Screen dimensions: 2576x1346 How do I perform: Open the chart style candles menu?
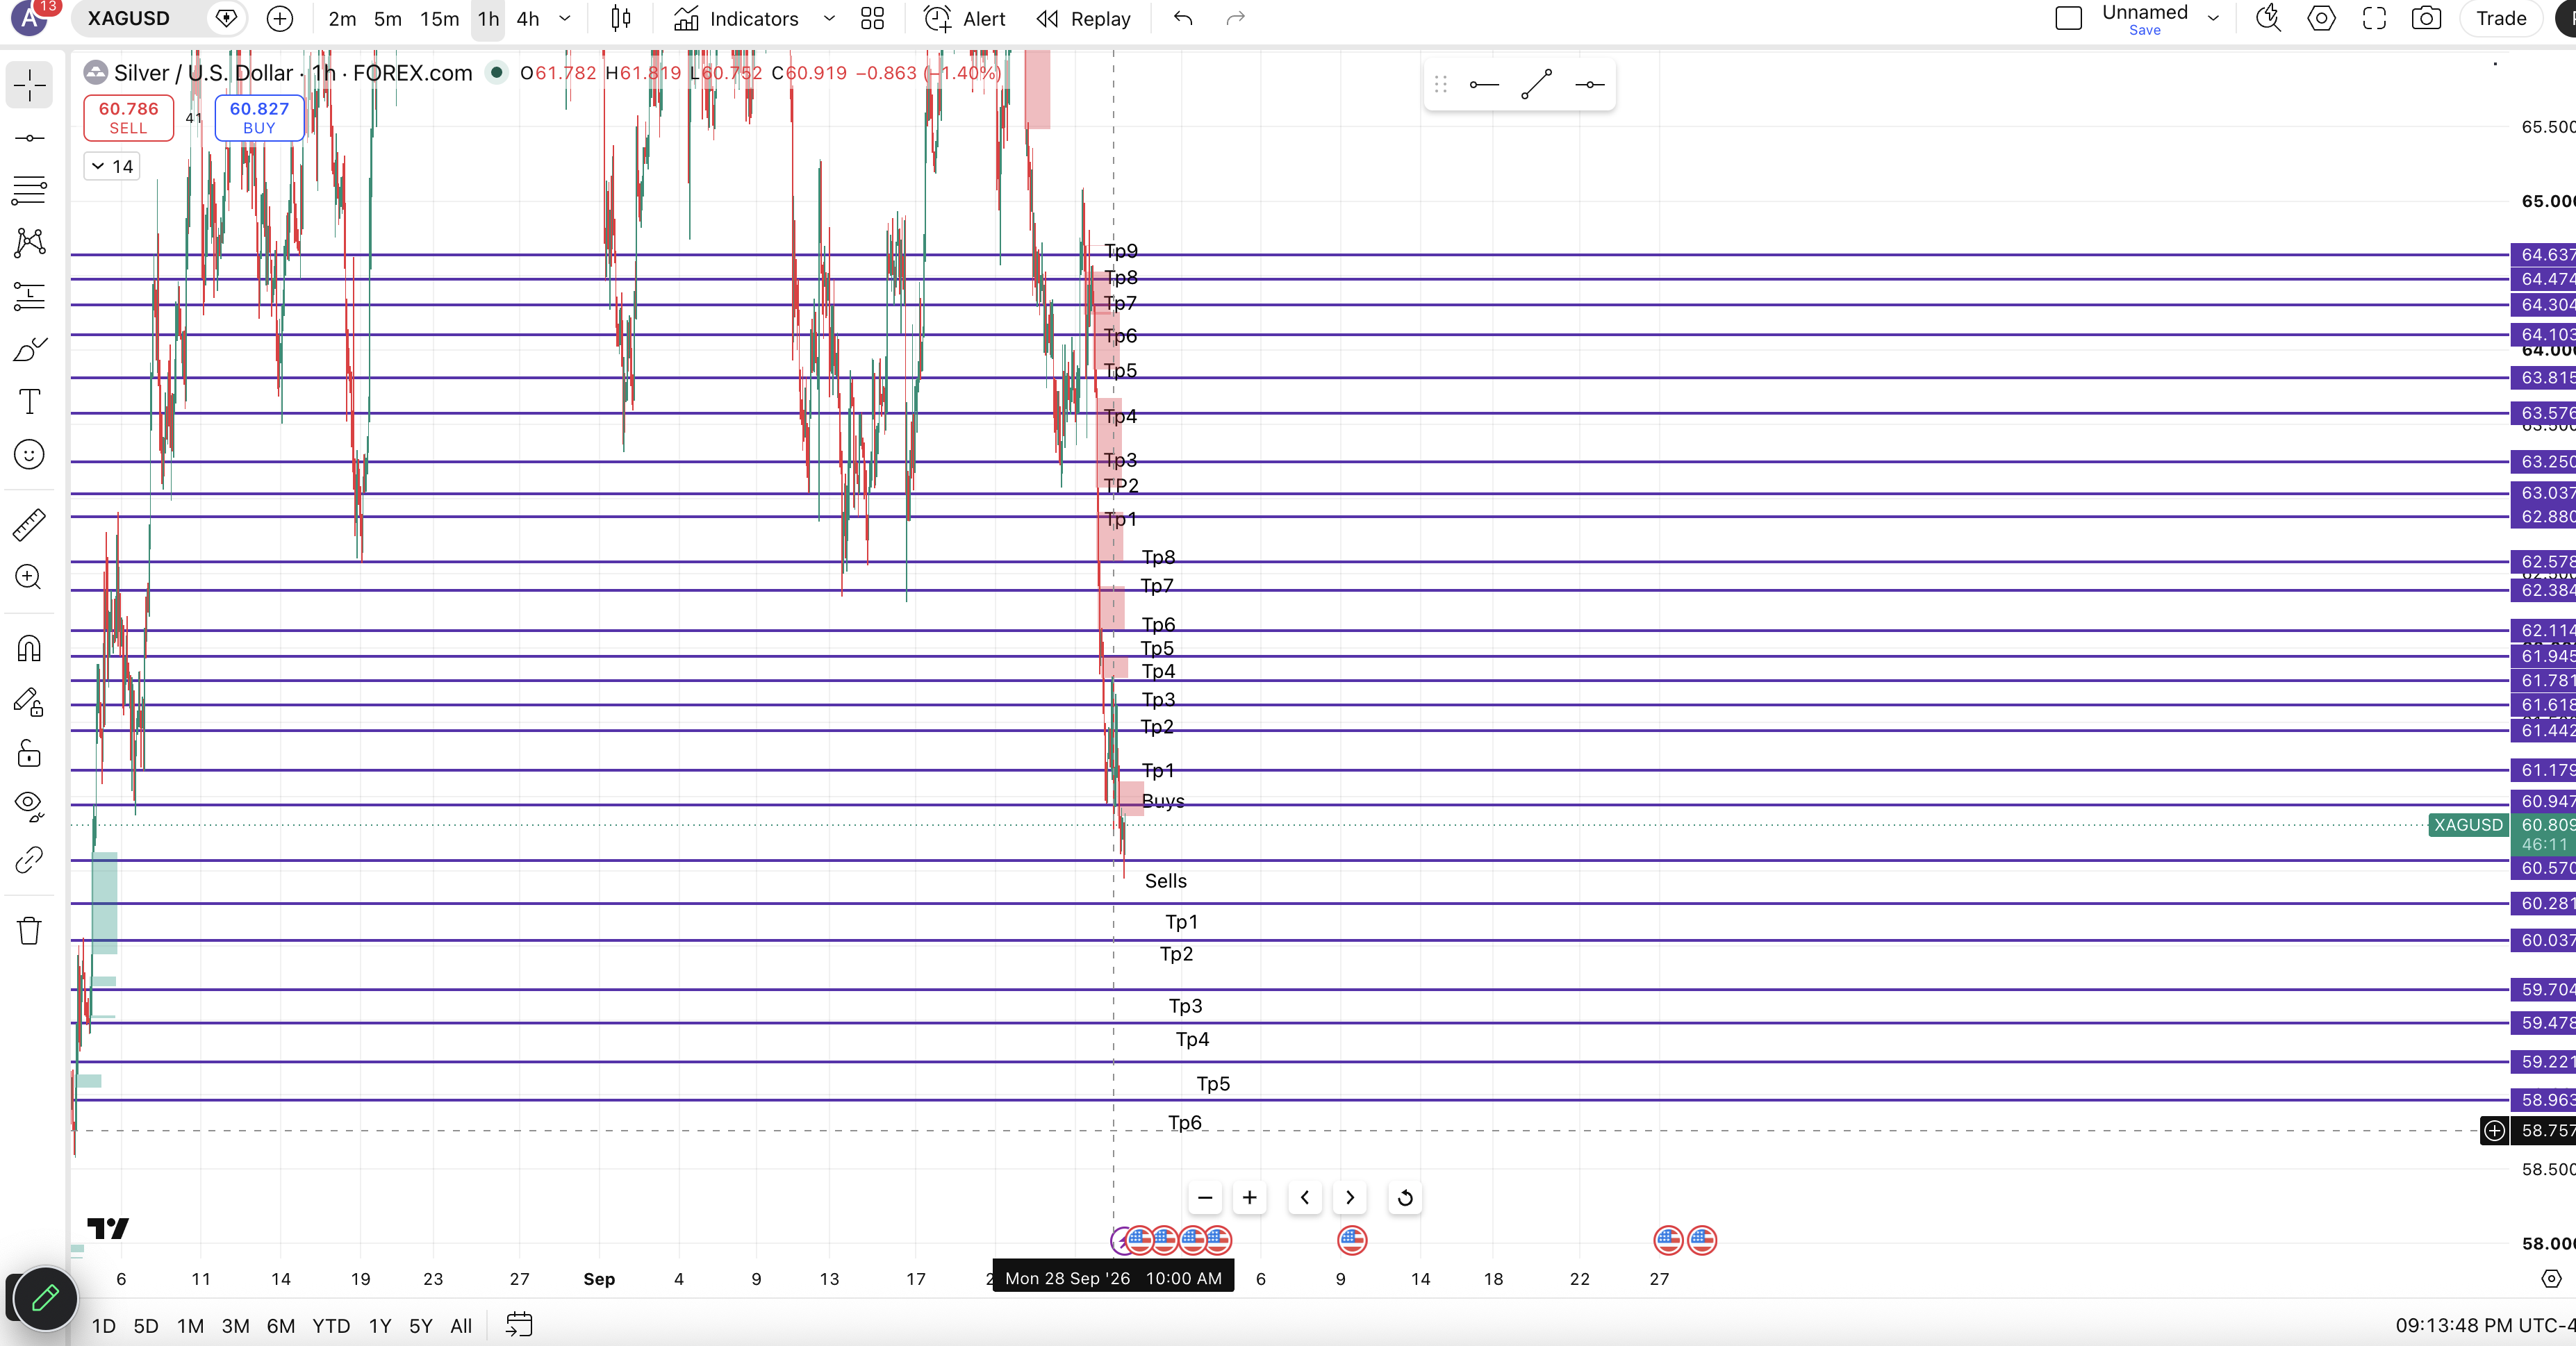[x=621, y=18]
